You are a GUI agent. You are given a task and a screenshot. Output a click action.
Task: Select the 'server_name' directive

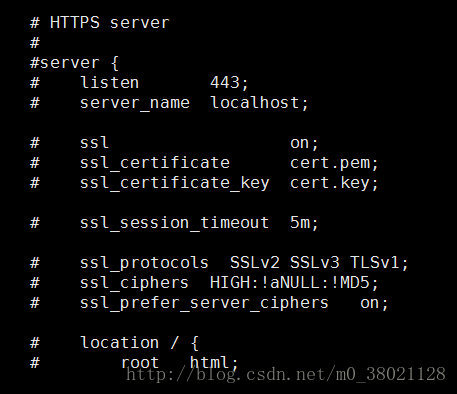(135, 103)
